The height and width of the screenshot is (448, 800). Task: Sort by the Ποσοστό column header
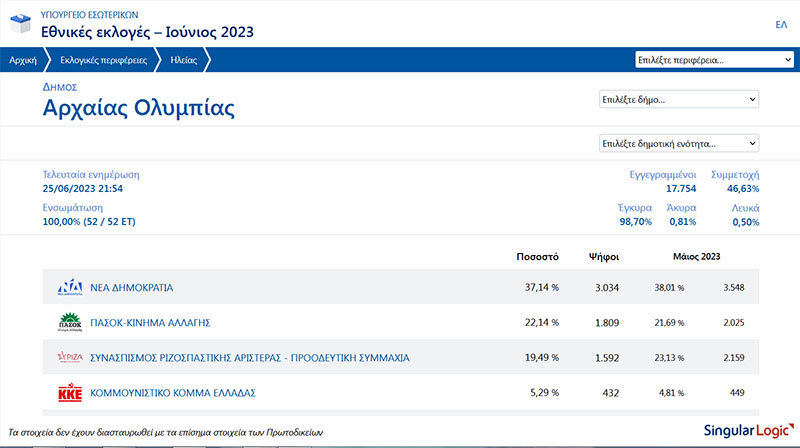537,256
